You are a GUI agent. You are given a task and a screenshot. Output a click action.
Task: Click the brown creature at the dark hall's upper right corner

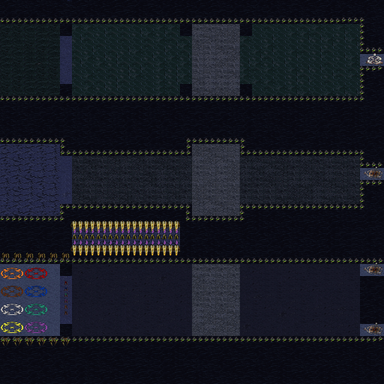[x=373, y=269]
